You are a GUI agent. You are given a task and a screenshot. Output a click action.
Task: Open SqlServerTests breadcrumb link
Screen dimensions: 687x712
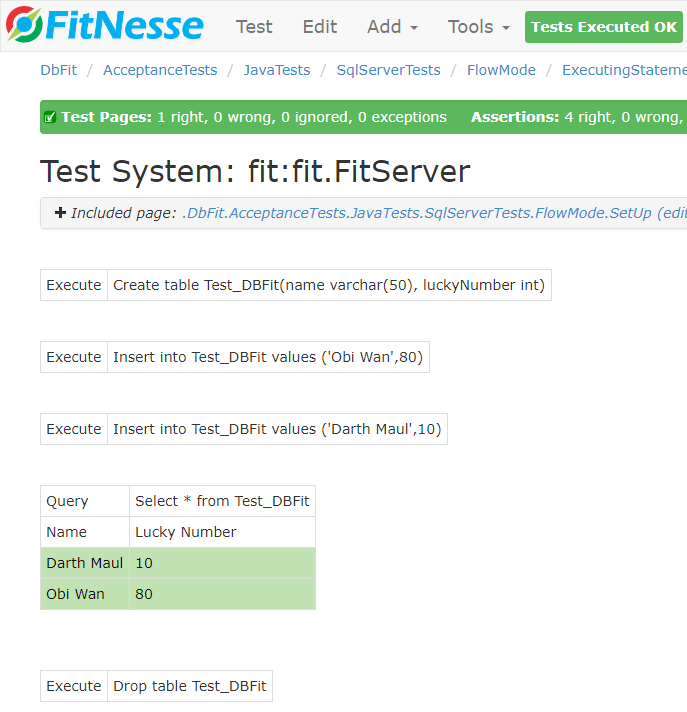click(x=388, y=70)
